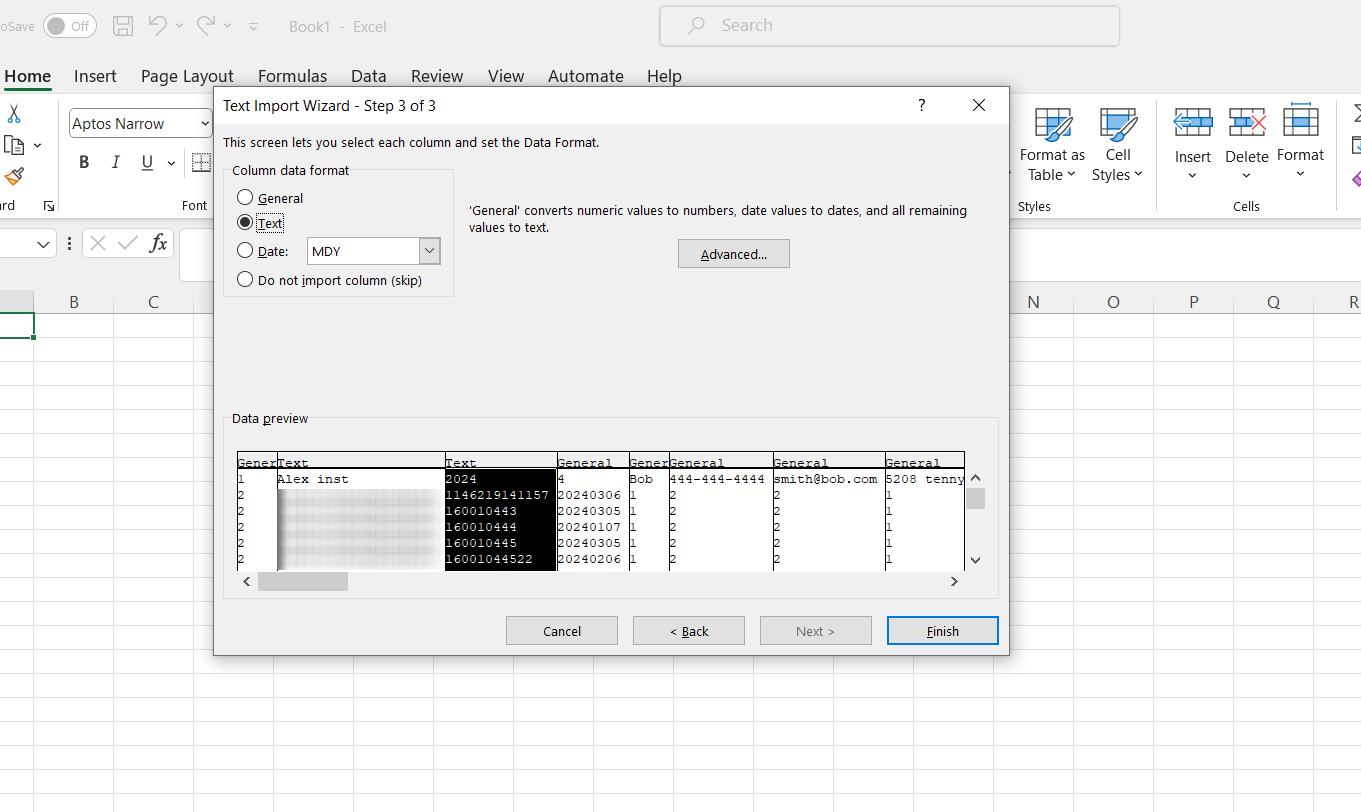
Task: Open the Underline style dropdown arrow
Action: pyautogui.click(x=171, y=163)
